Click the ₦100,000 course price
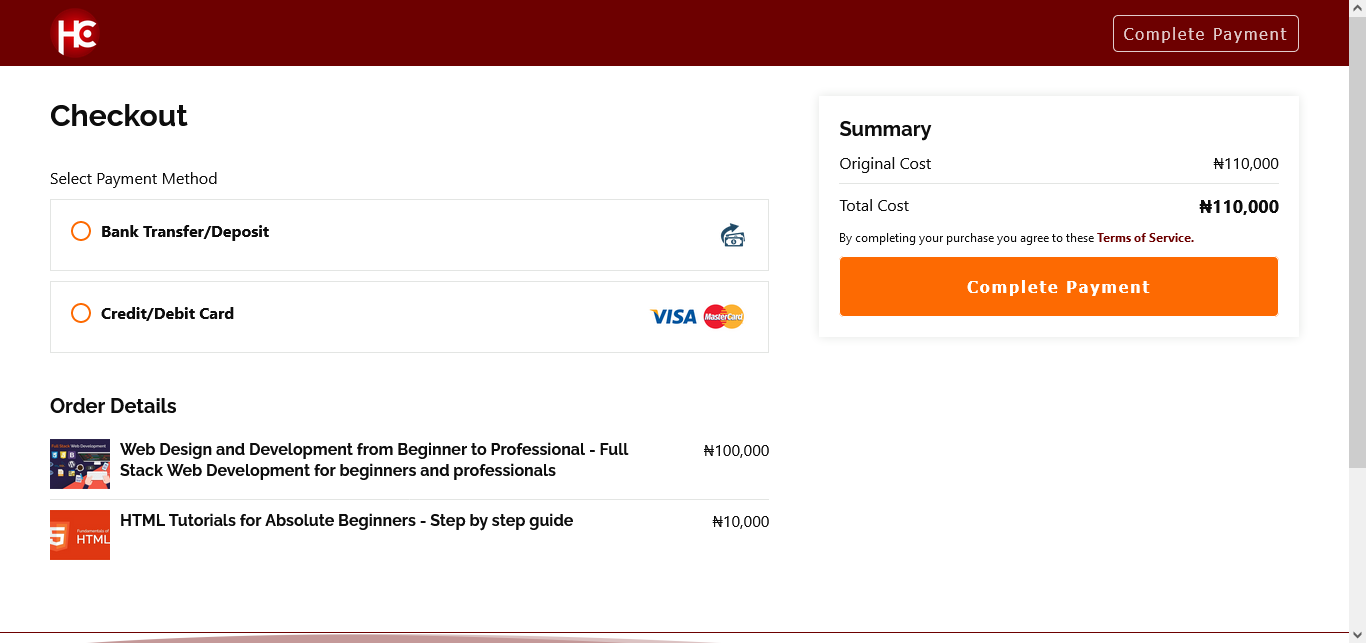The height and width of the screenshot is (643, 1366). pyautogui.click(x=736, y=451)
